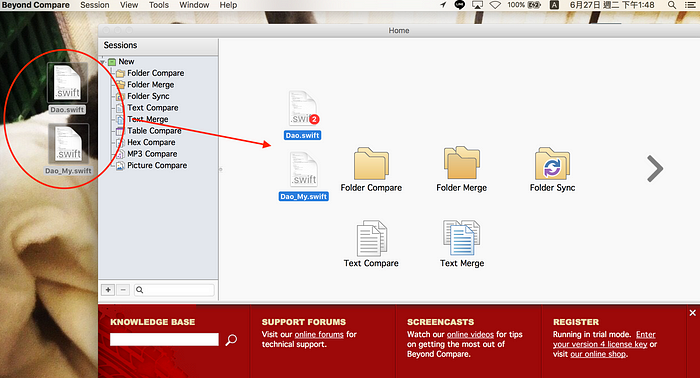
Task: Click the dragged Dao_My.swift icon in the Home view
Action: (304, 176)
